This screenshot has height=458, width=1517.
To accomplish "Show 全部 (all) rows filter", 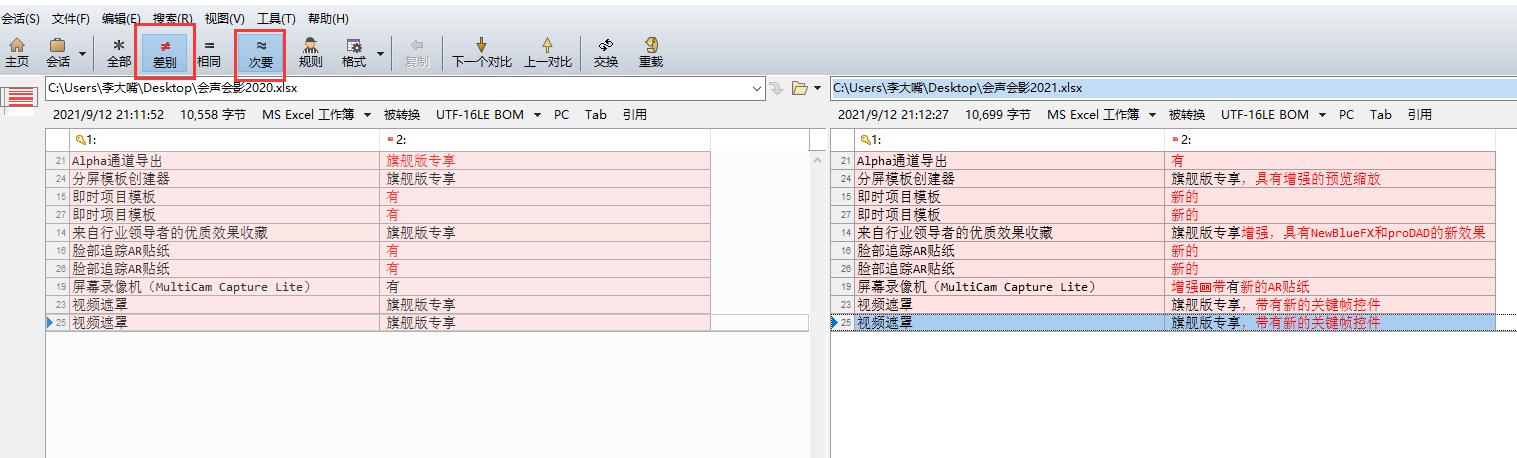I will tap(119, 52).
